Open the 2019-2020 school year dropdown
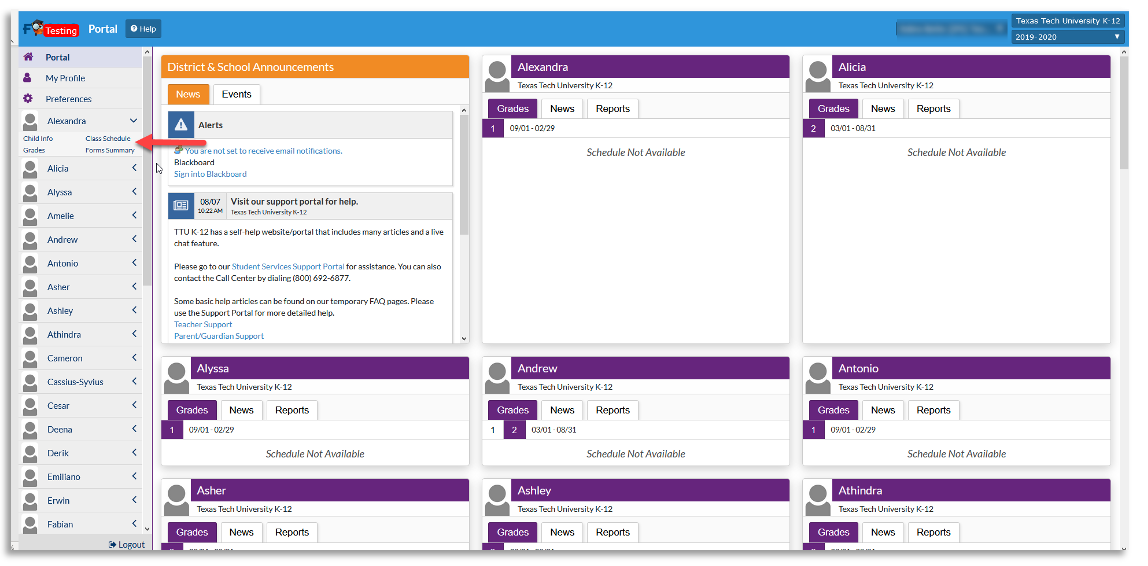Viewport: 1148px width, 566px height. tap(1067, 37)
